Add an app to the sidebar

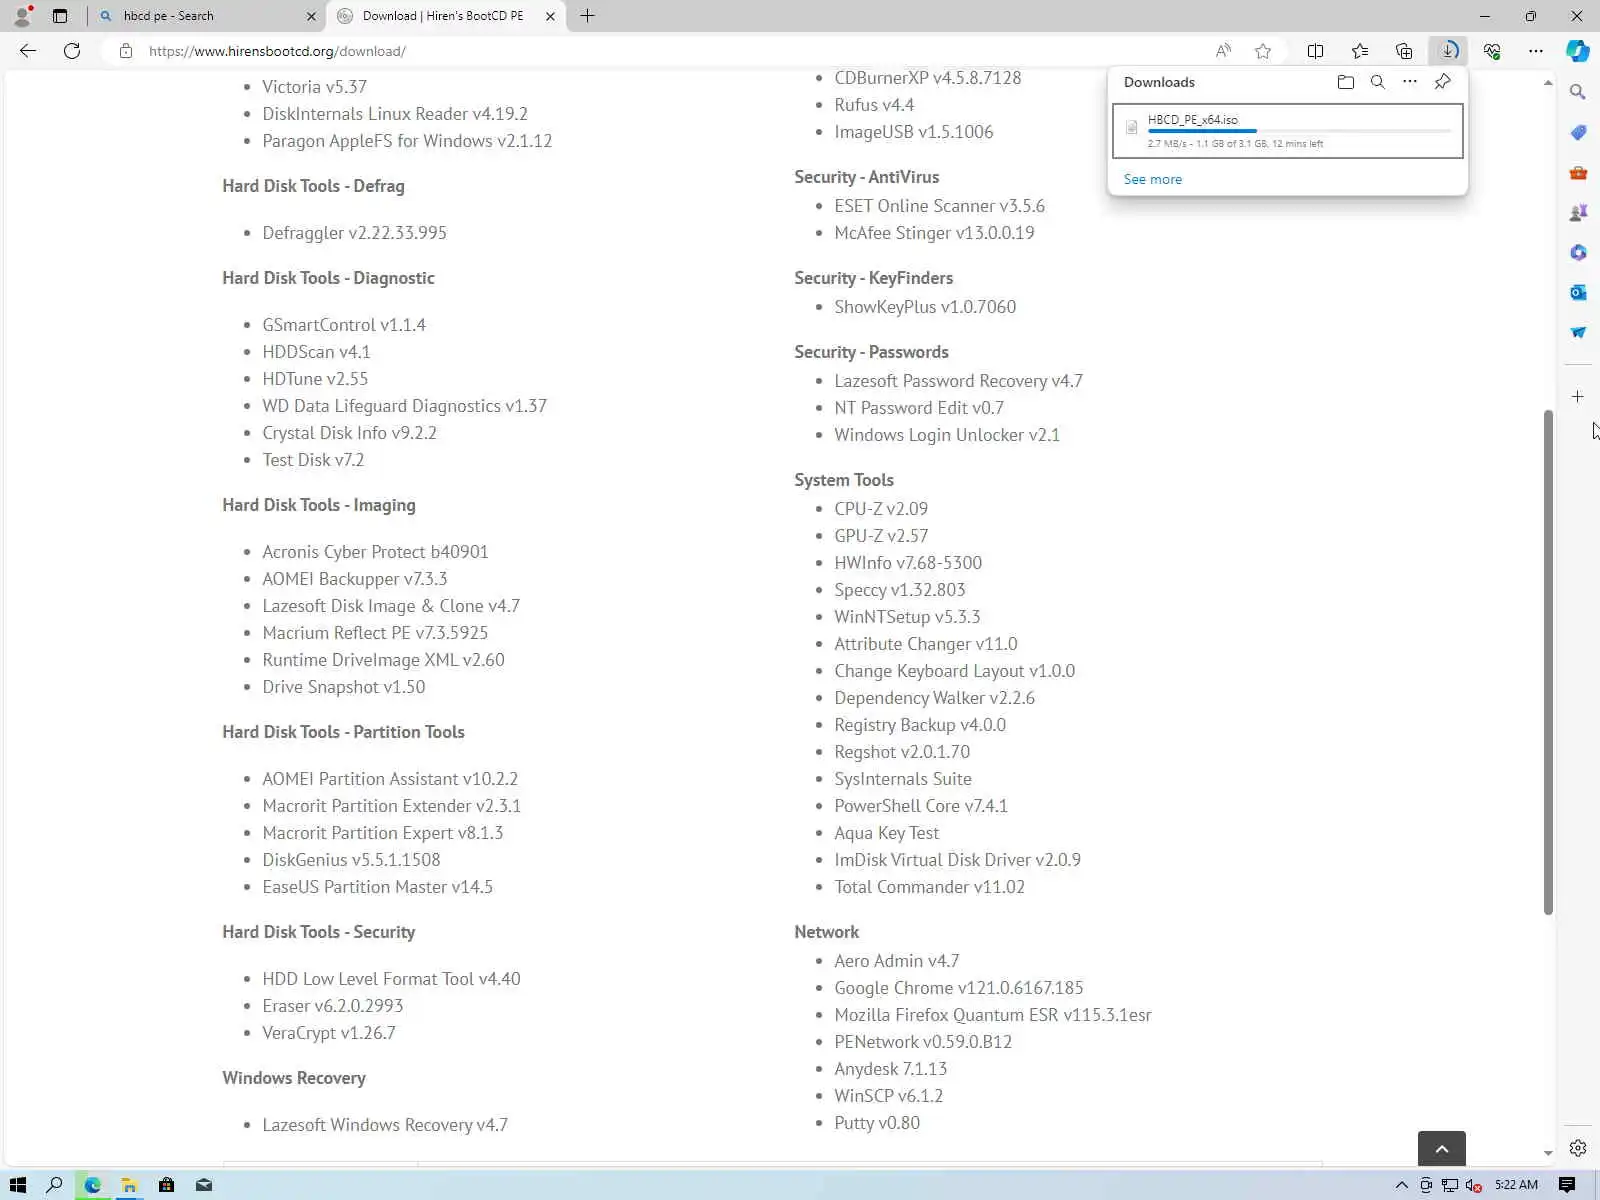(1578, 397)
